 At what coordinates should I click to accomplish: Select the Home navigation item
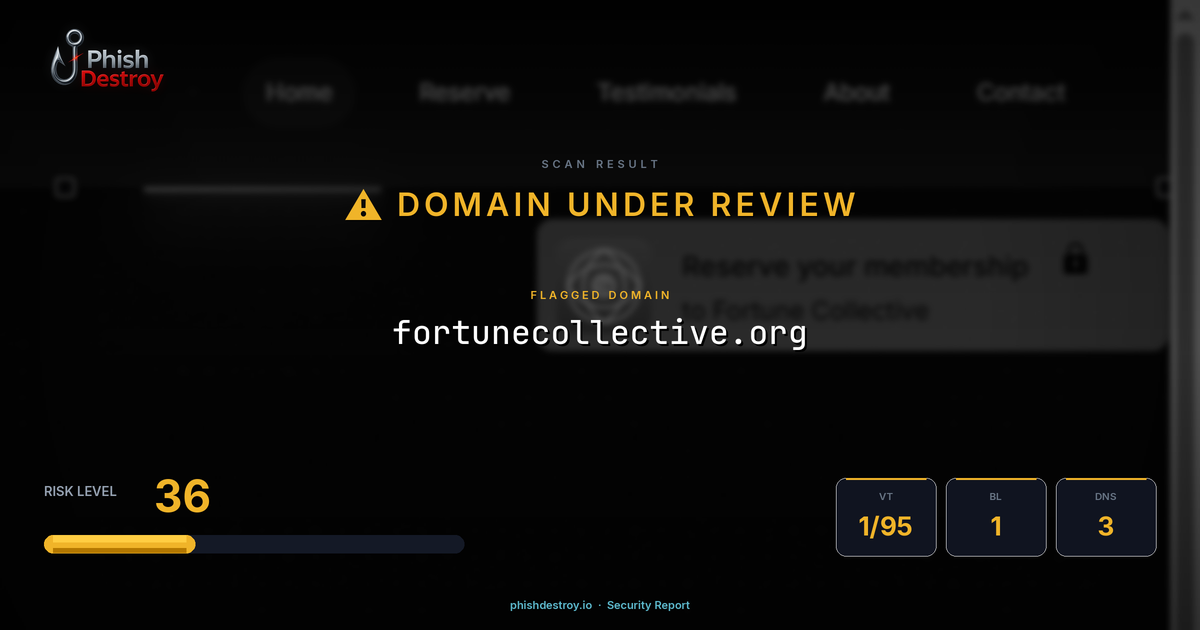297,92
